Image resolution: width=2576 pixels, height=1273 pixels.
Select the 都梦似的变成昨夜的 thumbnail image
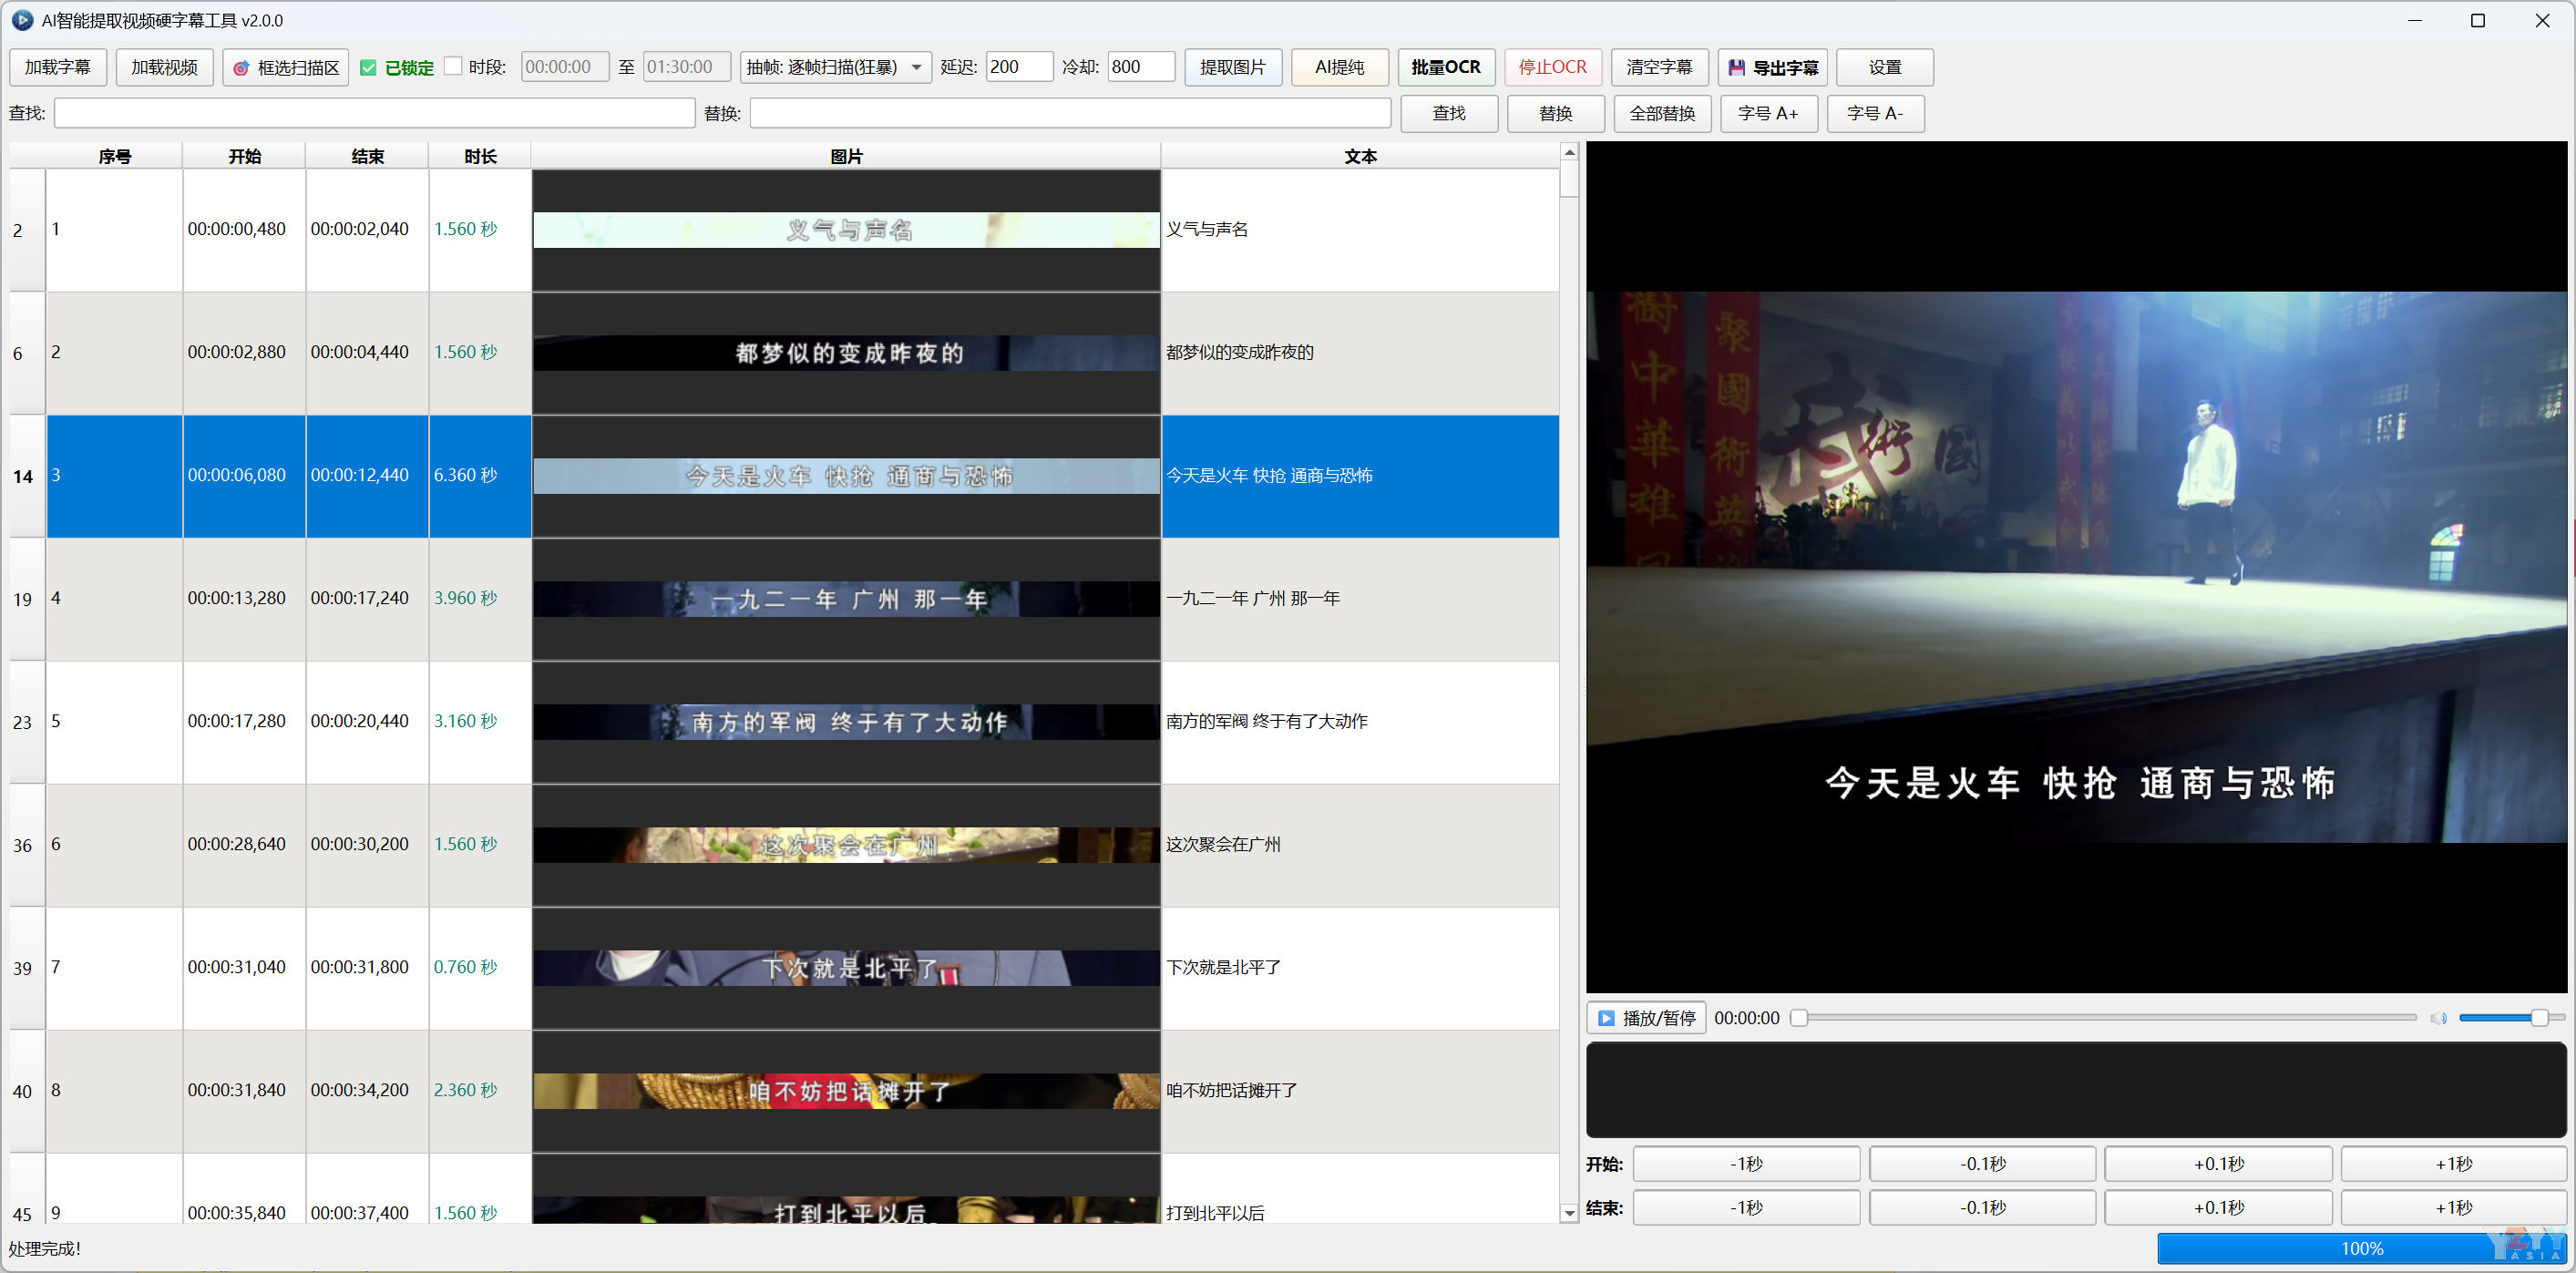click(846, 353)
